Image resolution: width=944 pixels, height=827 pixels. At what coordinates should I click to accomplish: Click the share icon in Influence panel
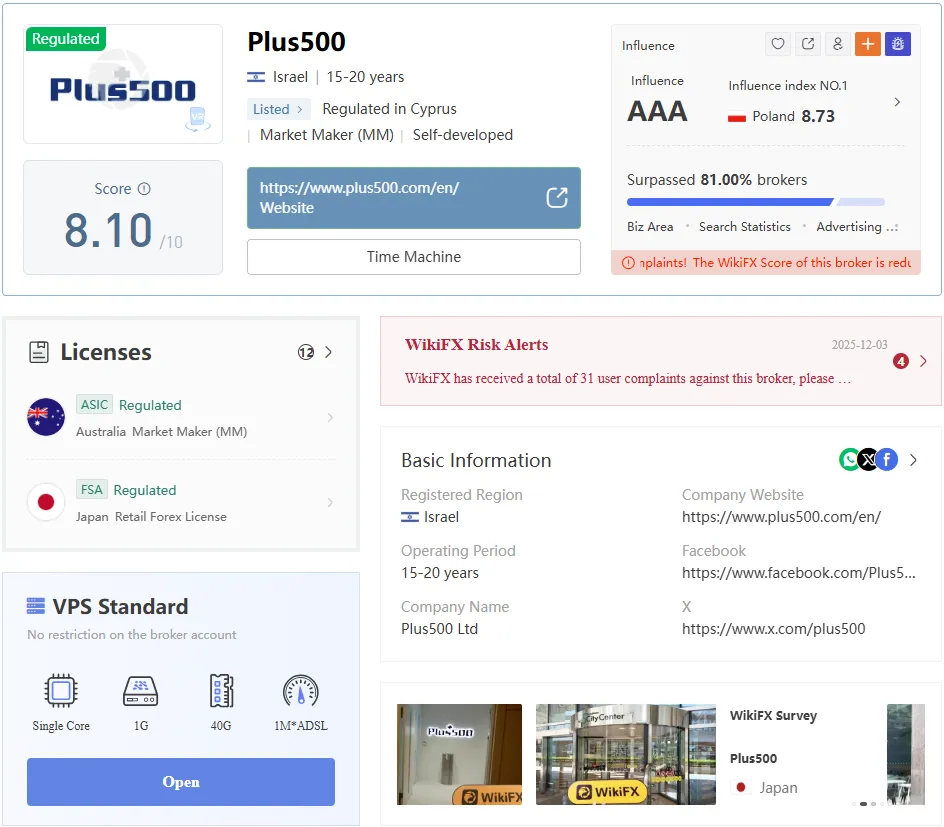click(808, 44)
